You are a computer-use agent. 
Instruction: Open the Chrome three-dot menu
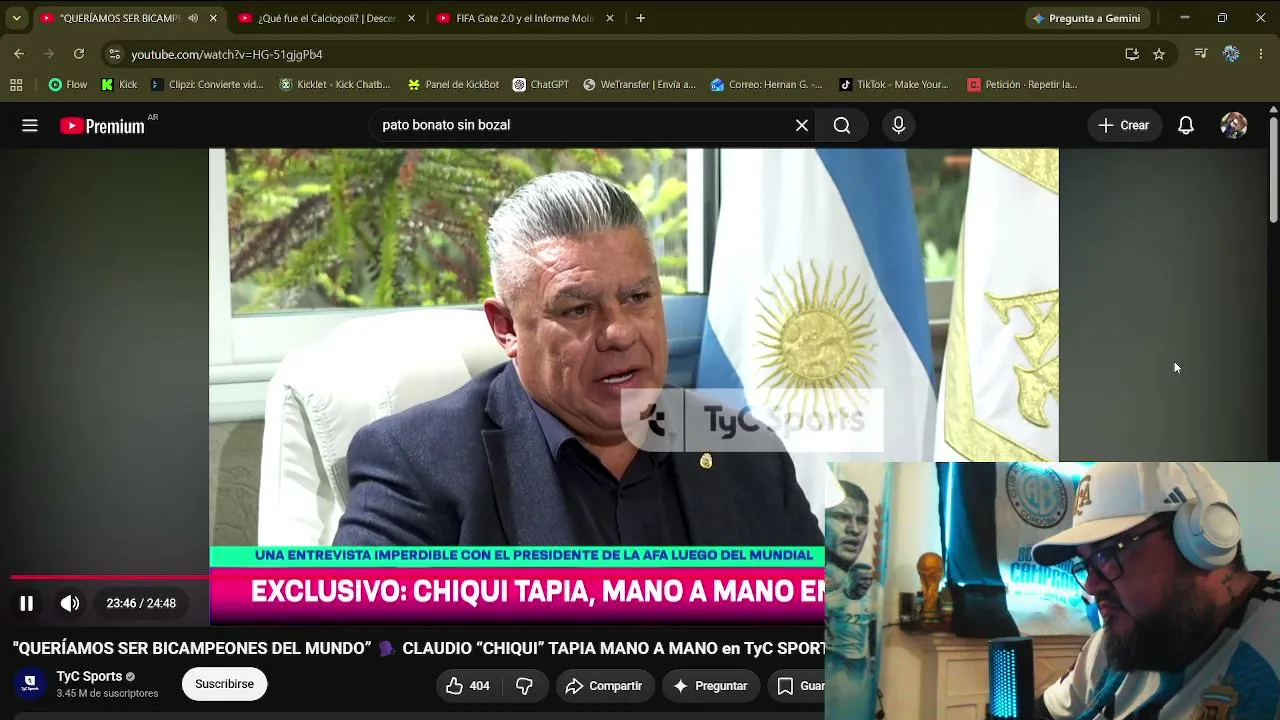coord(1261,54)
